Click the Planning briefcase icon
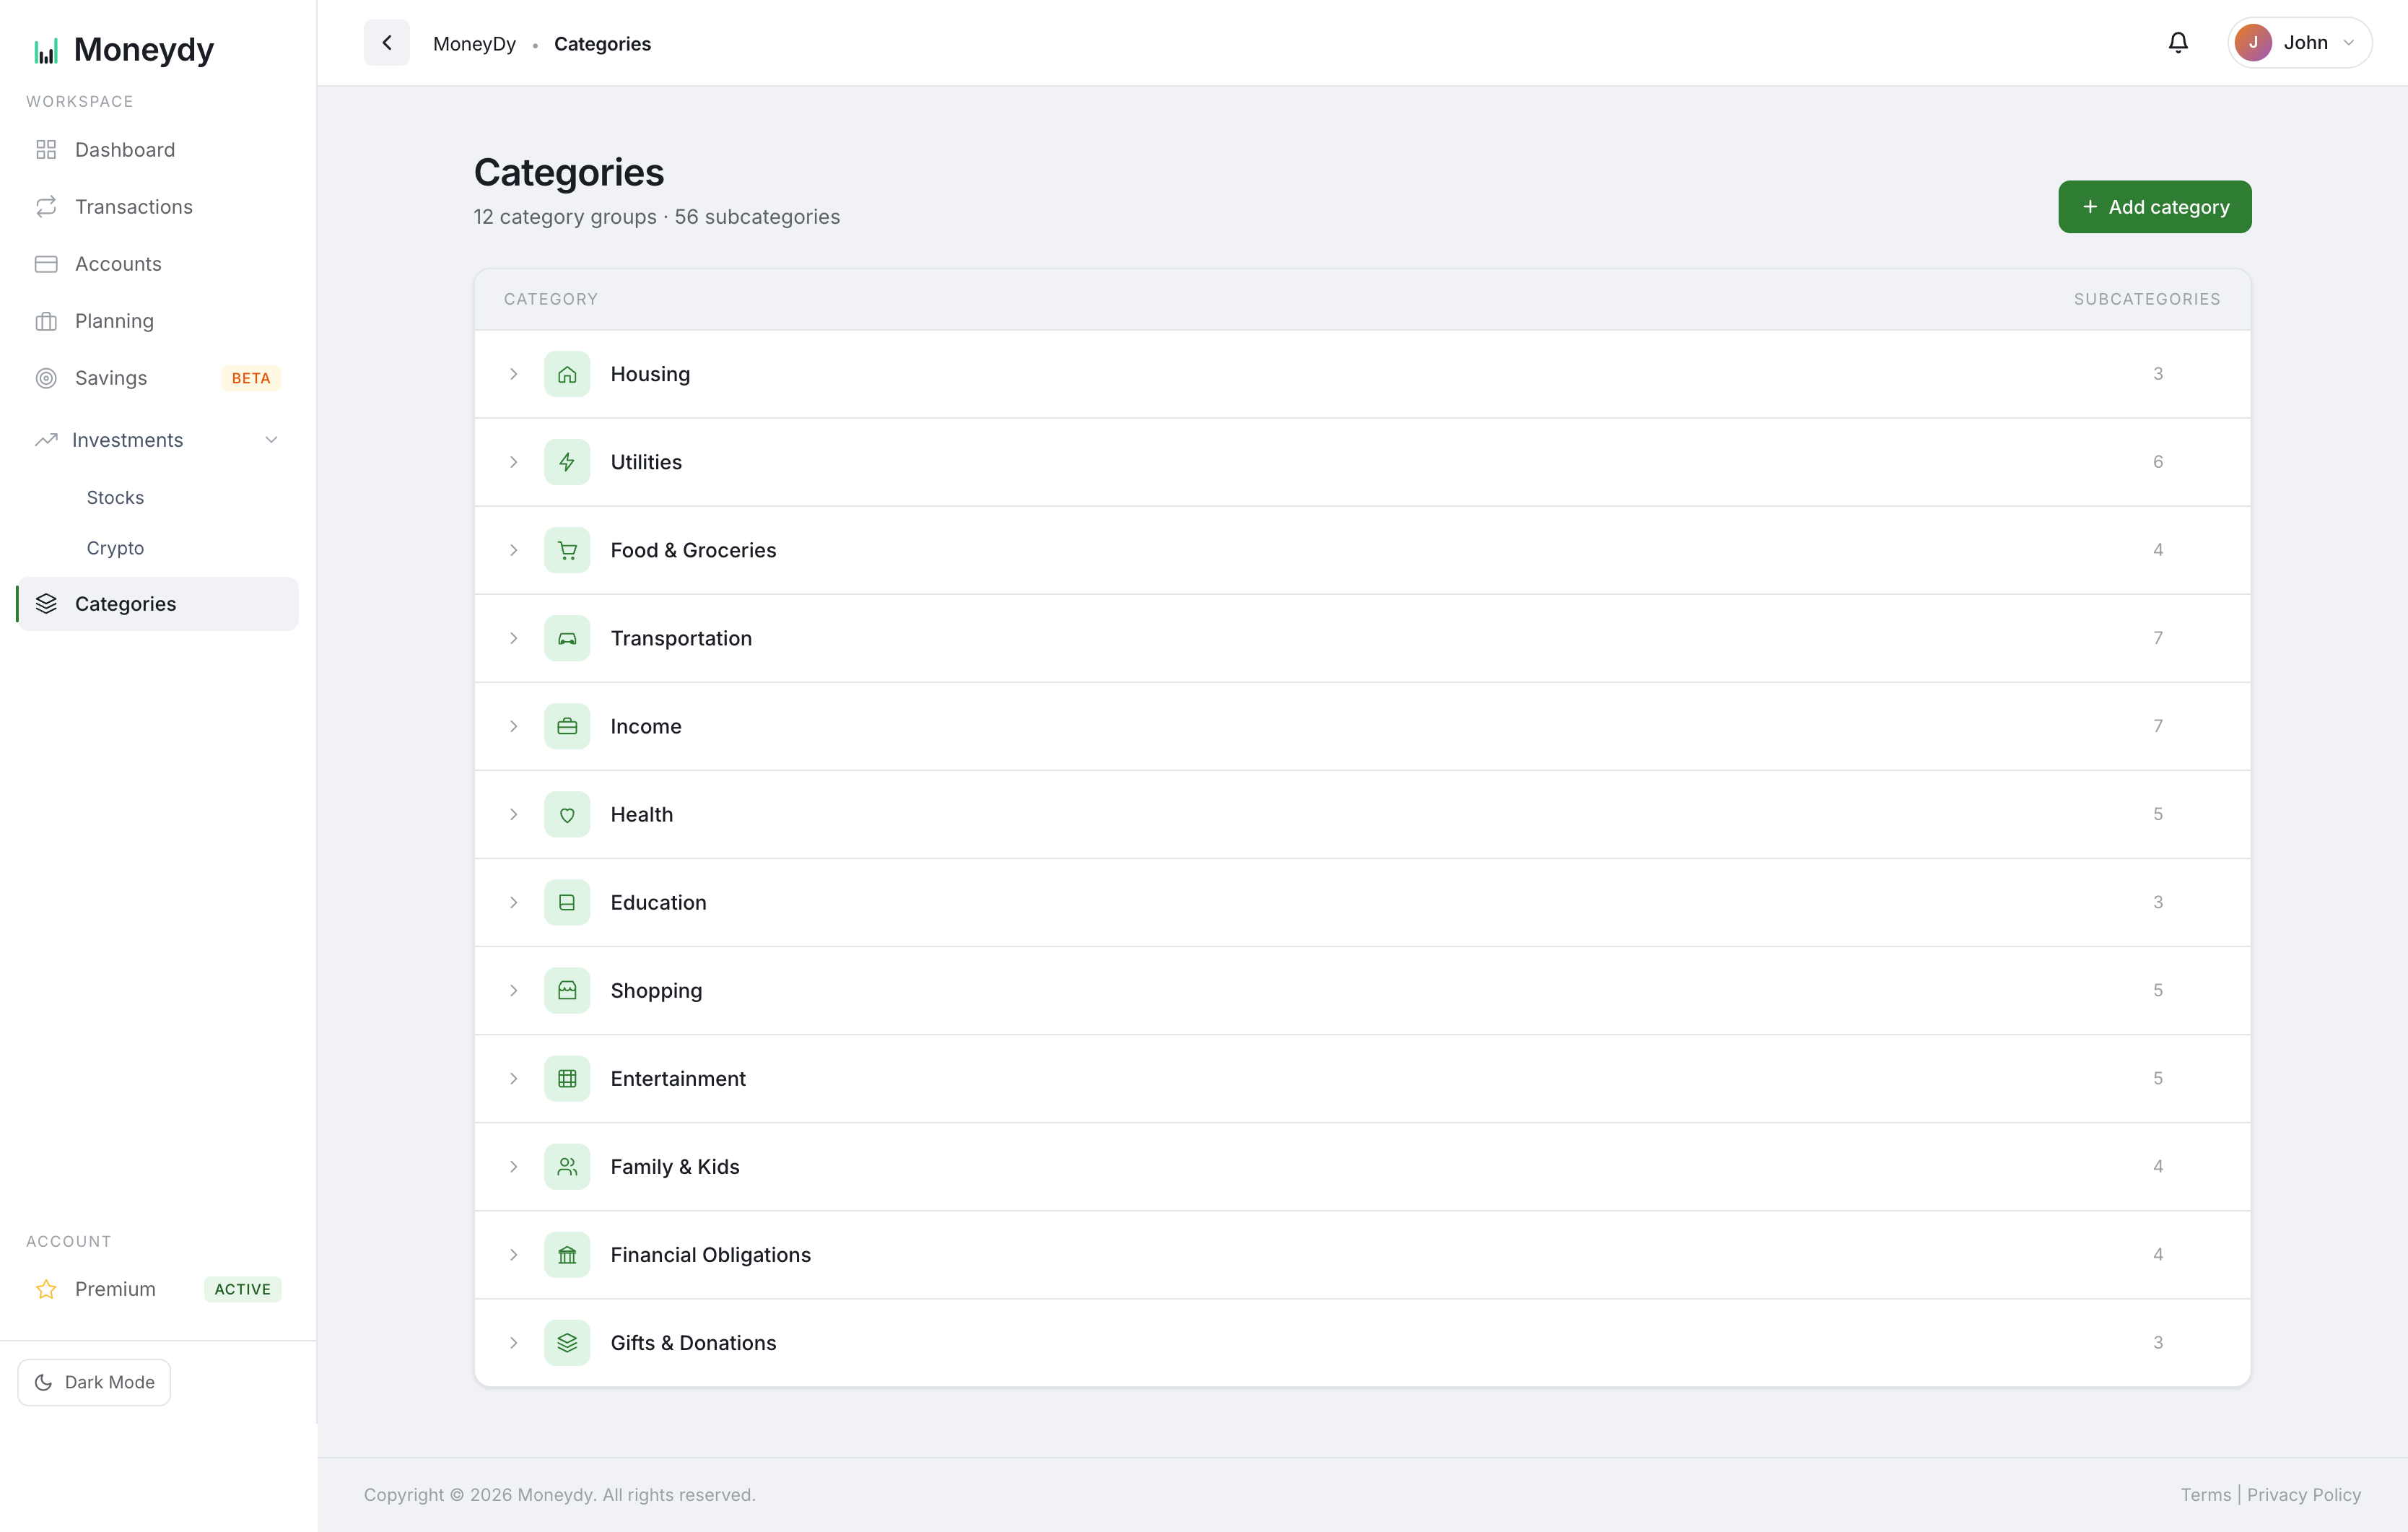 point(46,321)
